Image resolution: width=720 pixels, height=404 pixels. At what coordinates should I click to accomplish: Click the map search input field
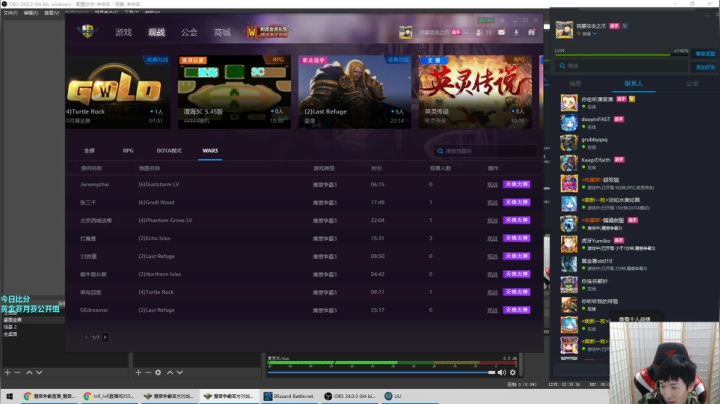click(485, 151)
